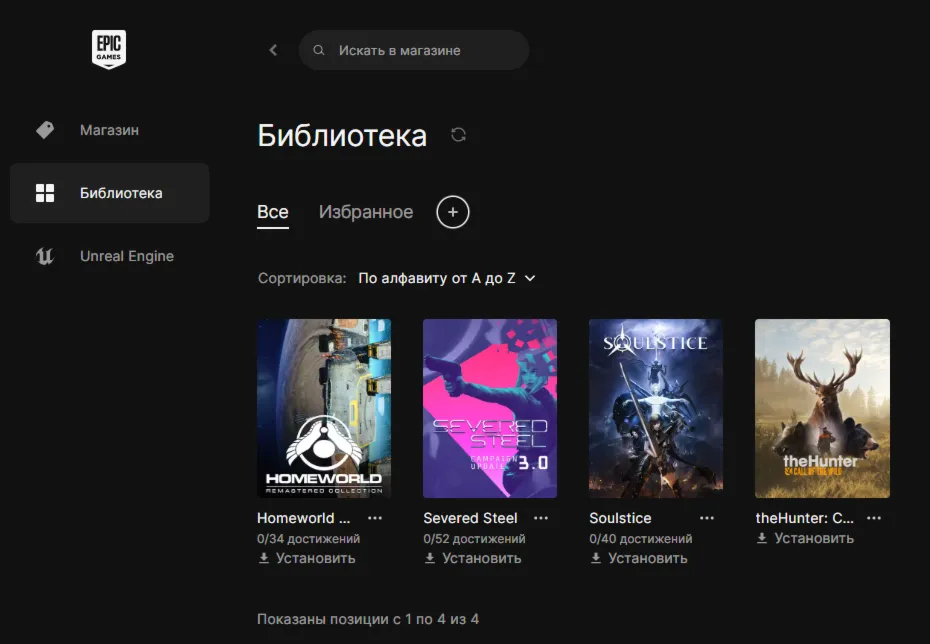Click 0/40 достижений under Soulstice
Screen dimensions: 930x644
(641, 538)
